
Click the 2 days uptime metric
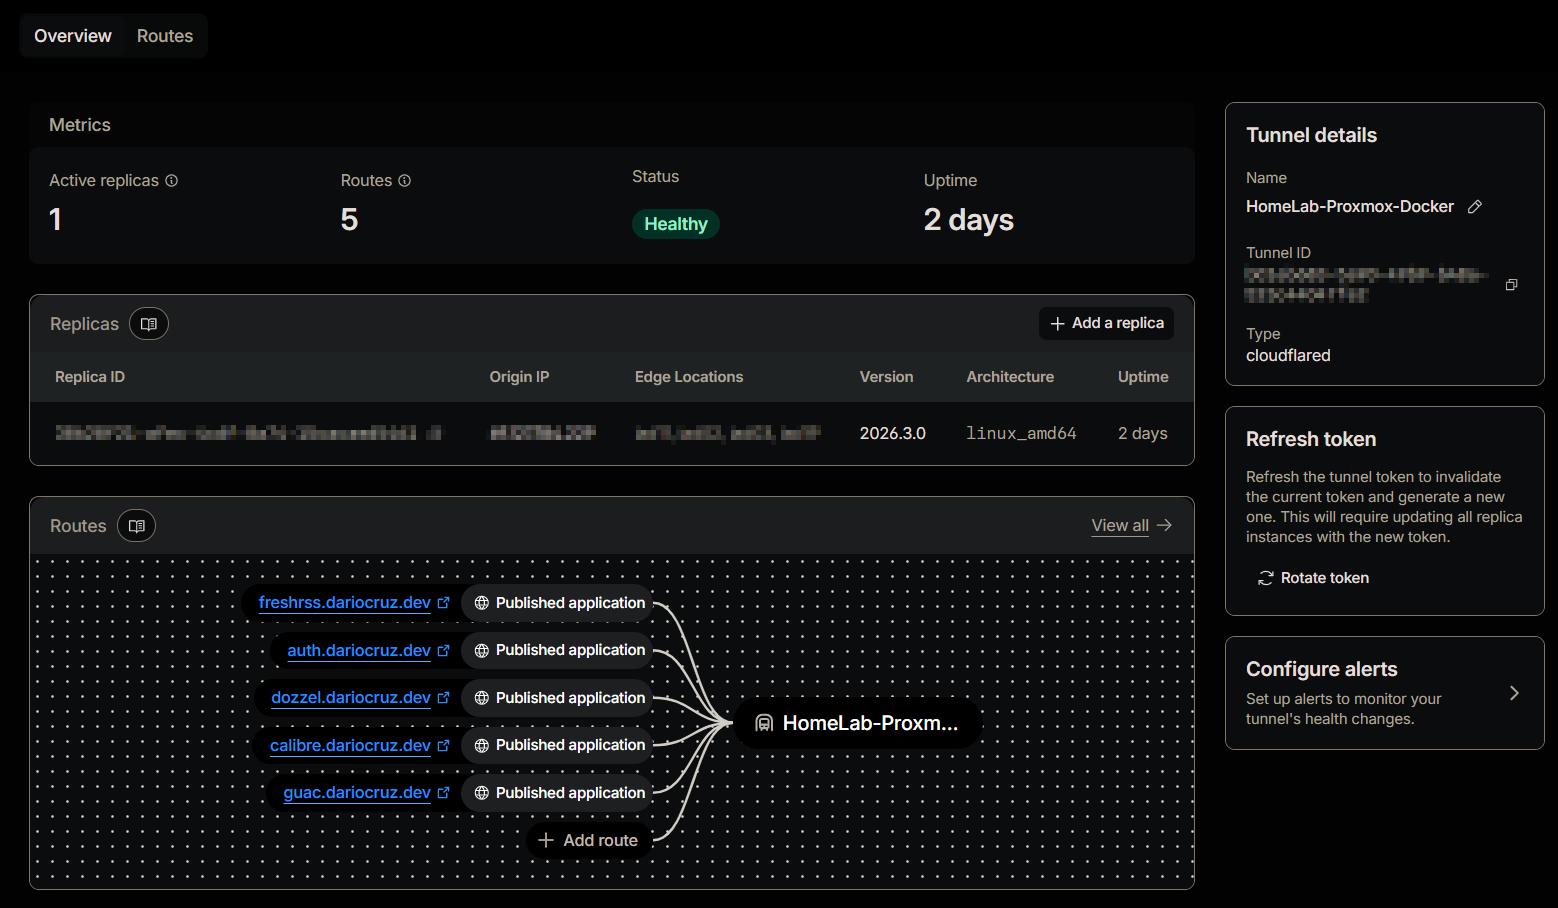pos(969,220)
